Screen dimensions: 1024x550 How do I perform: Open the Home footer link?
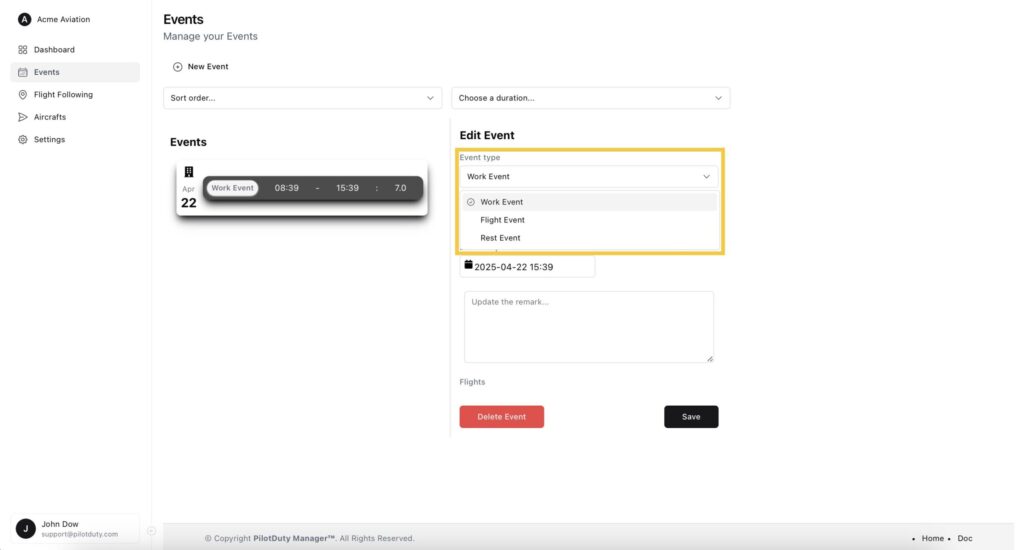click(933, 538)
